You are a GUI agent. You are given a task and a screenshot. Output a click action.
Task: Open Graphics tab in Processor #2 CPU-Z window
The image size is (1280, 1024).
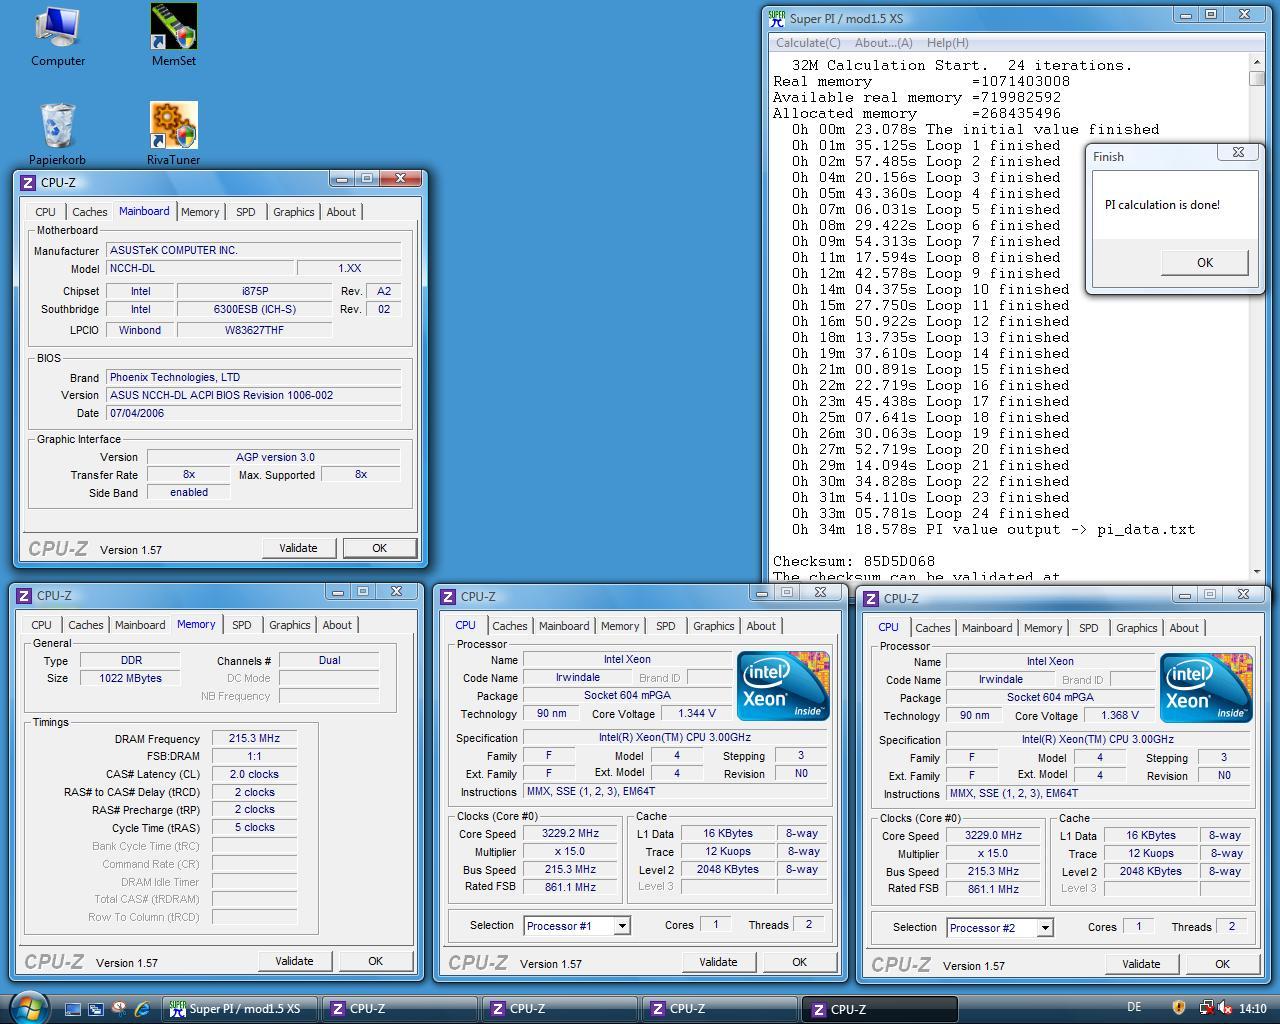1136,628
